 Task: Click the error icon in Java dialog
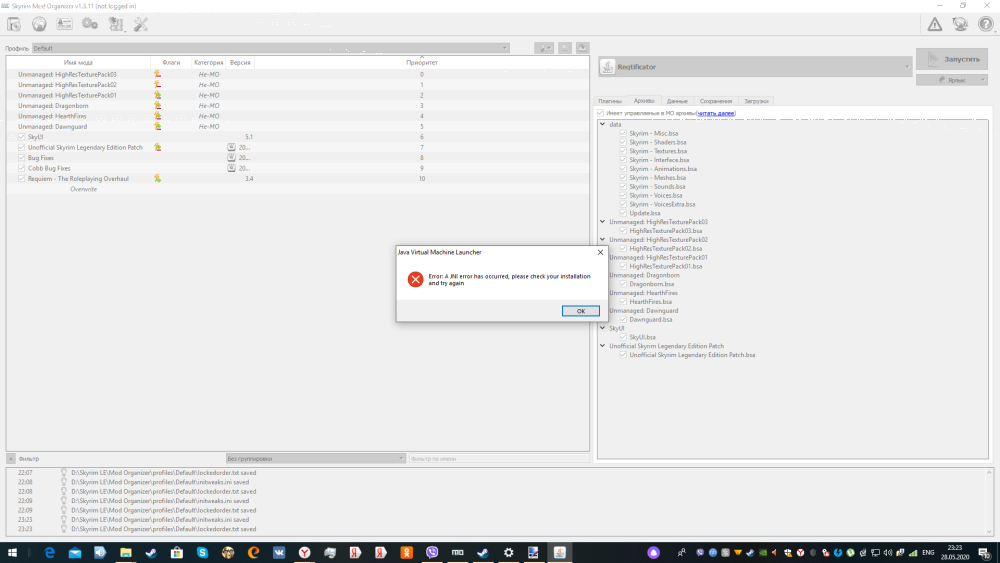(x=415, y=279)
